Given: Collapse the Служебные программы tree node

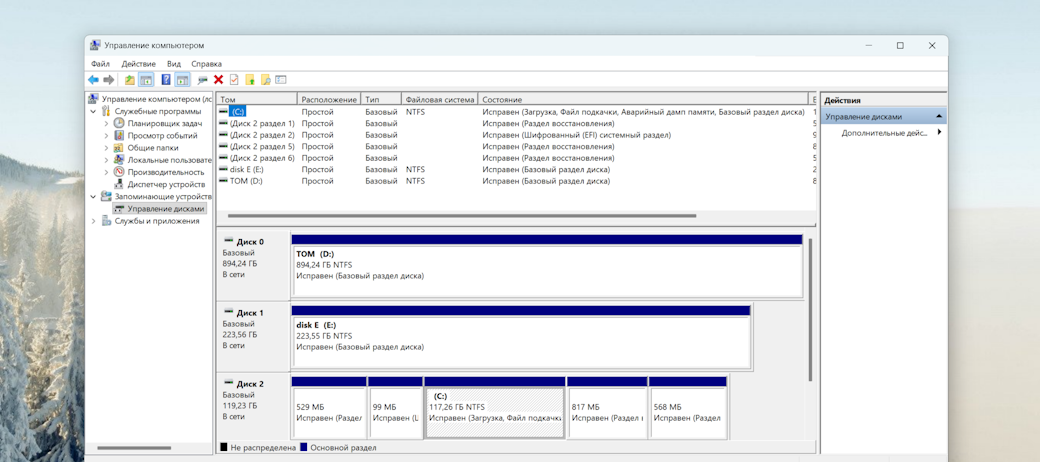Looking at the screenshot, I should [x=94, y=111].
